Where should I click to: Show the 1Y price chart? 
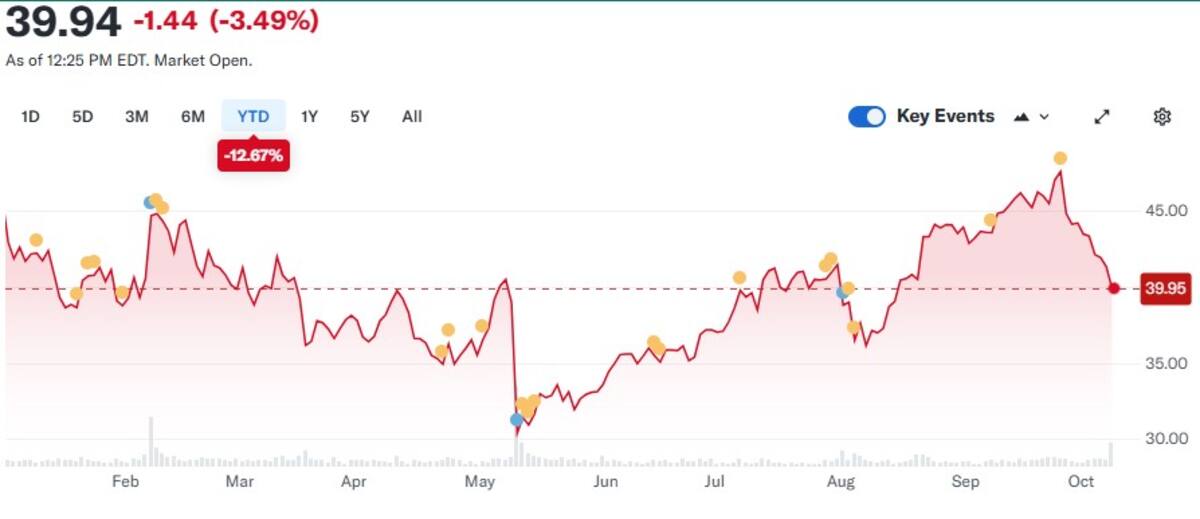(310, 117)
